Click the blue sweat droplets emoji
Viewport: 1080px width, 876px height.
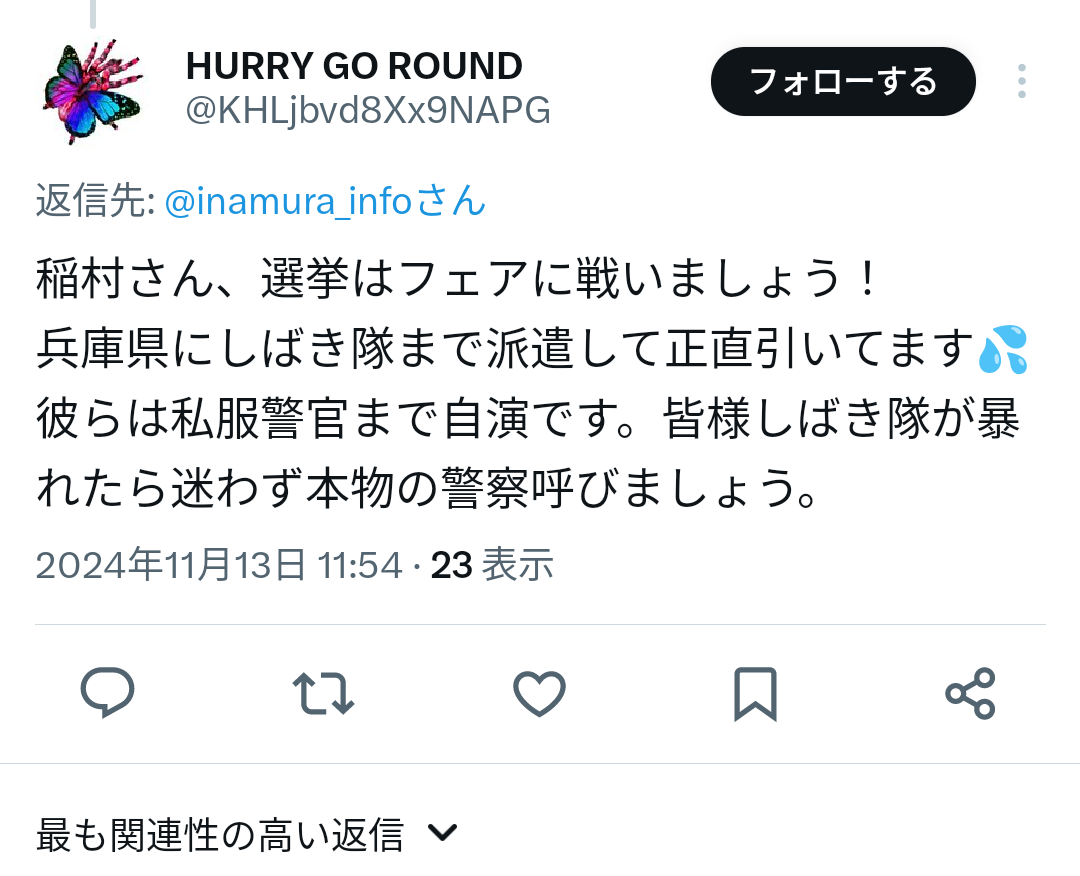pyautogui.click(x=1003, y=349)
